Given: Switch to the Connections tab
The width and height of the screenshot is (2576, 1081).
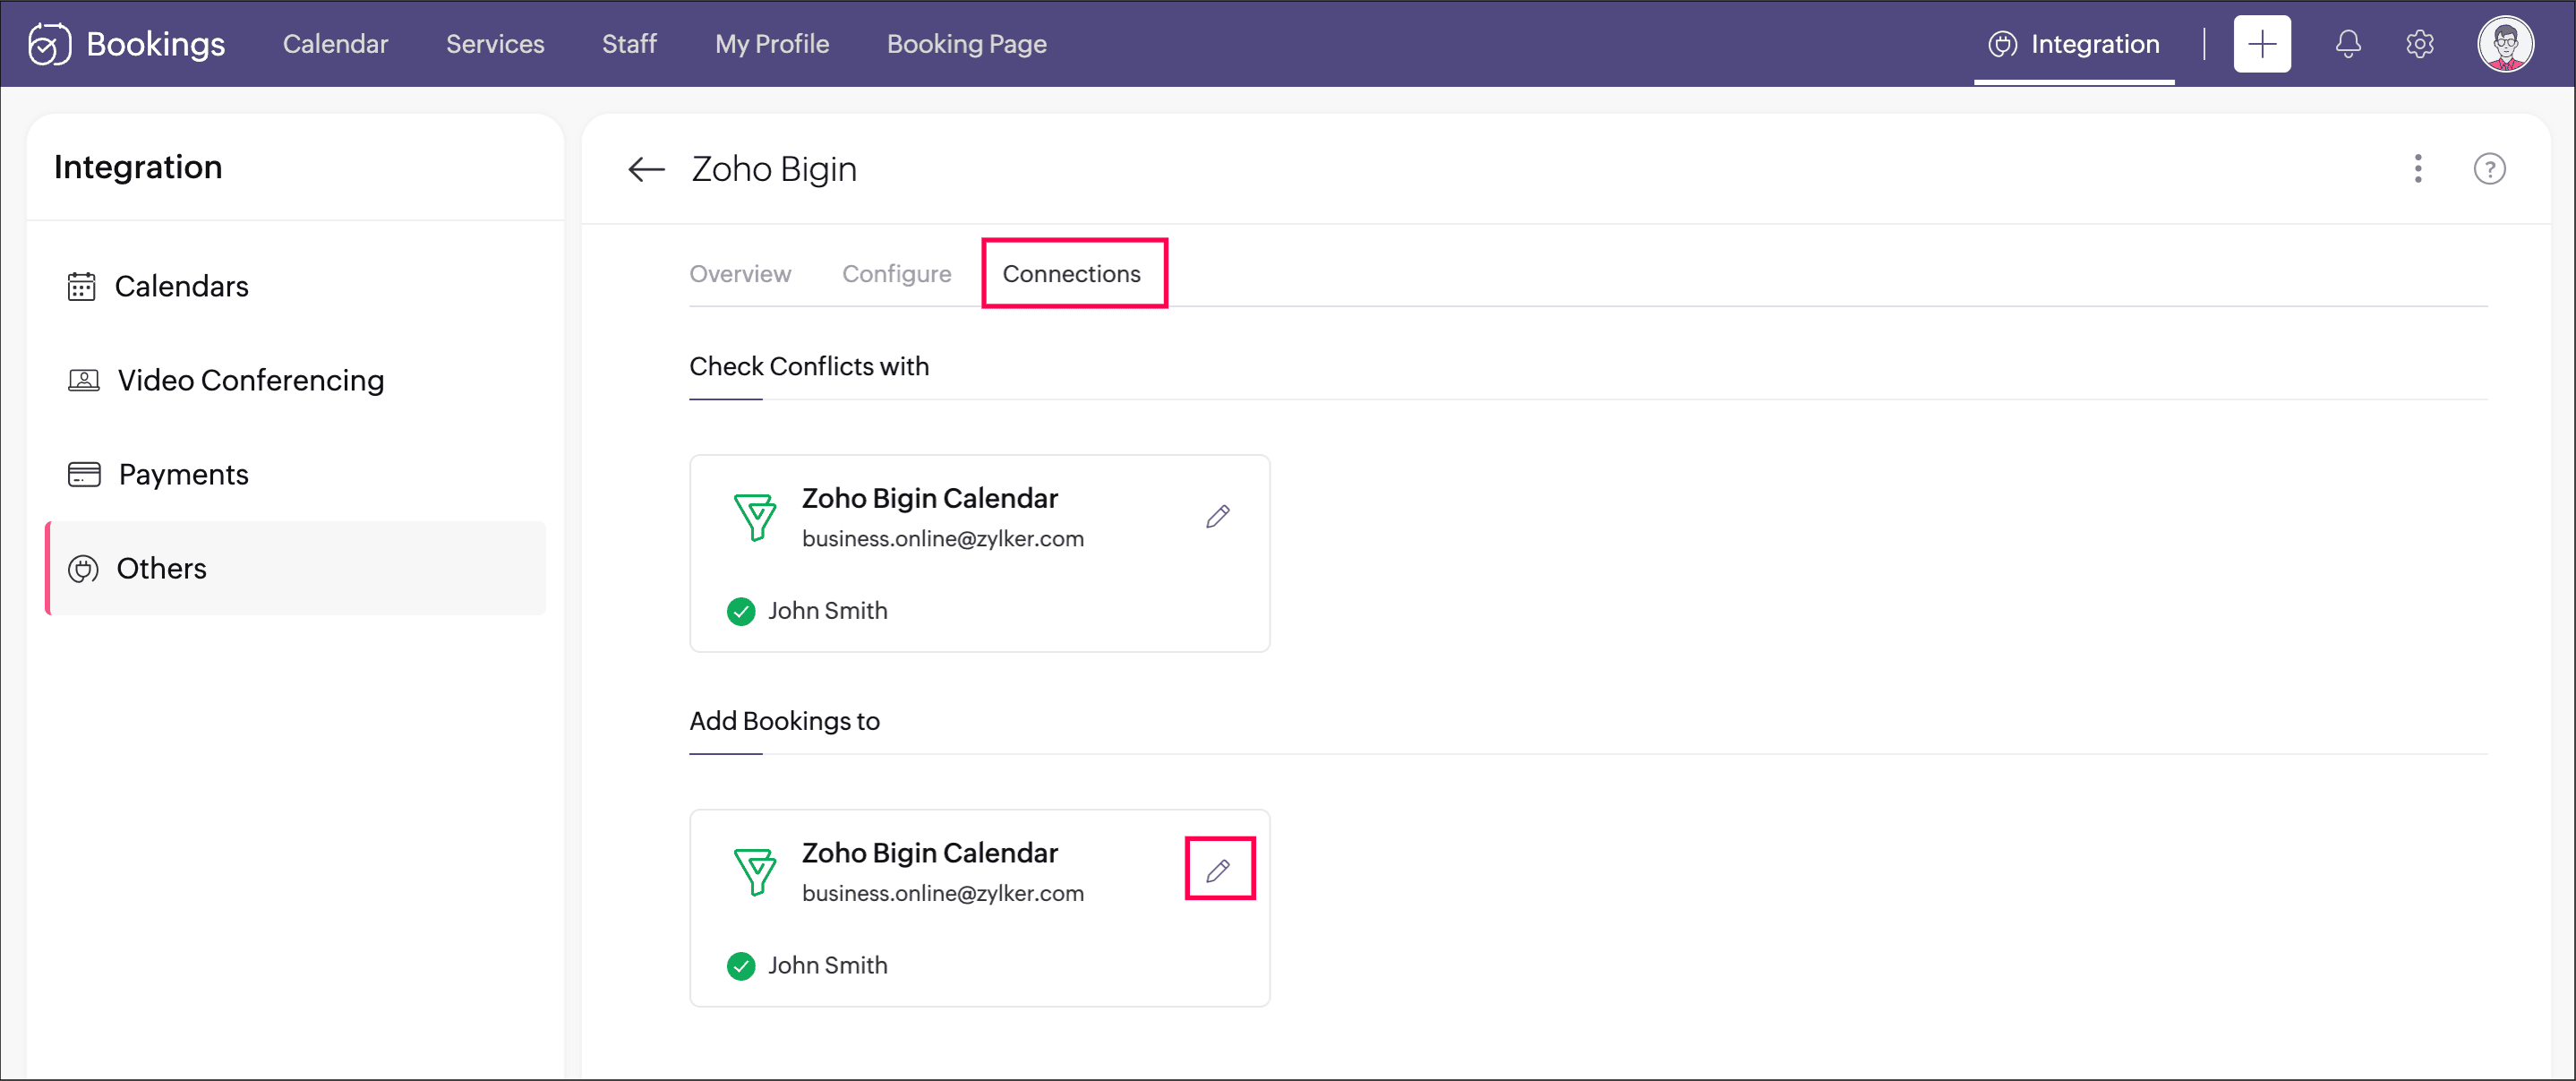Looking at the screenshot, I should coord(1071,274).
